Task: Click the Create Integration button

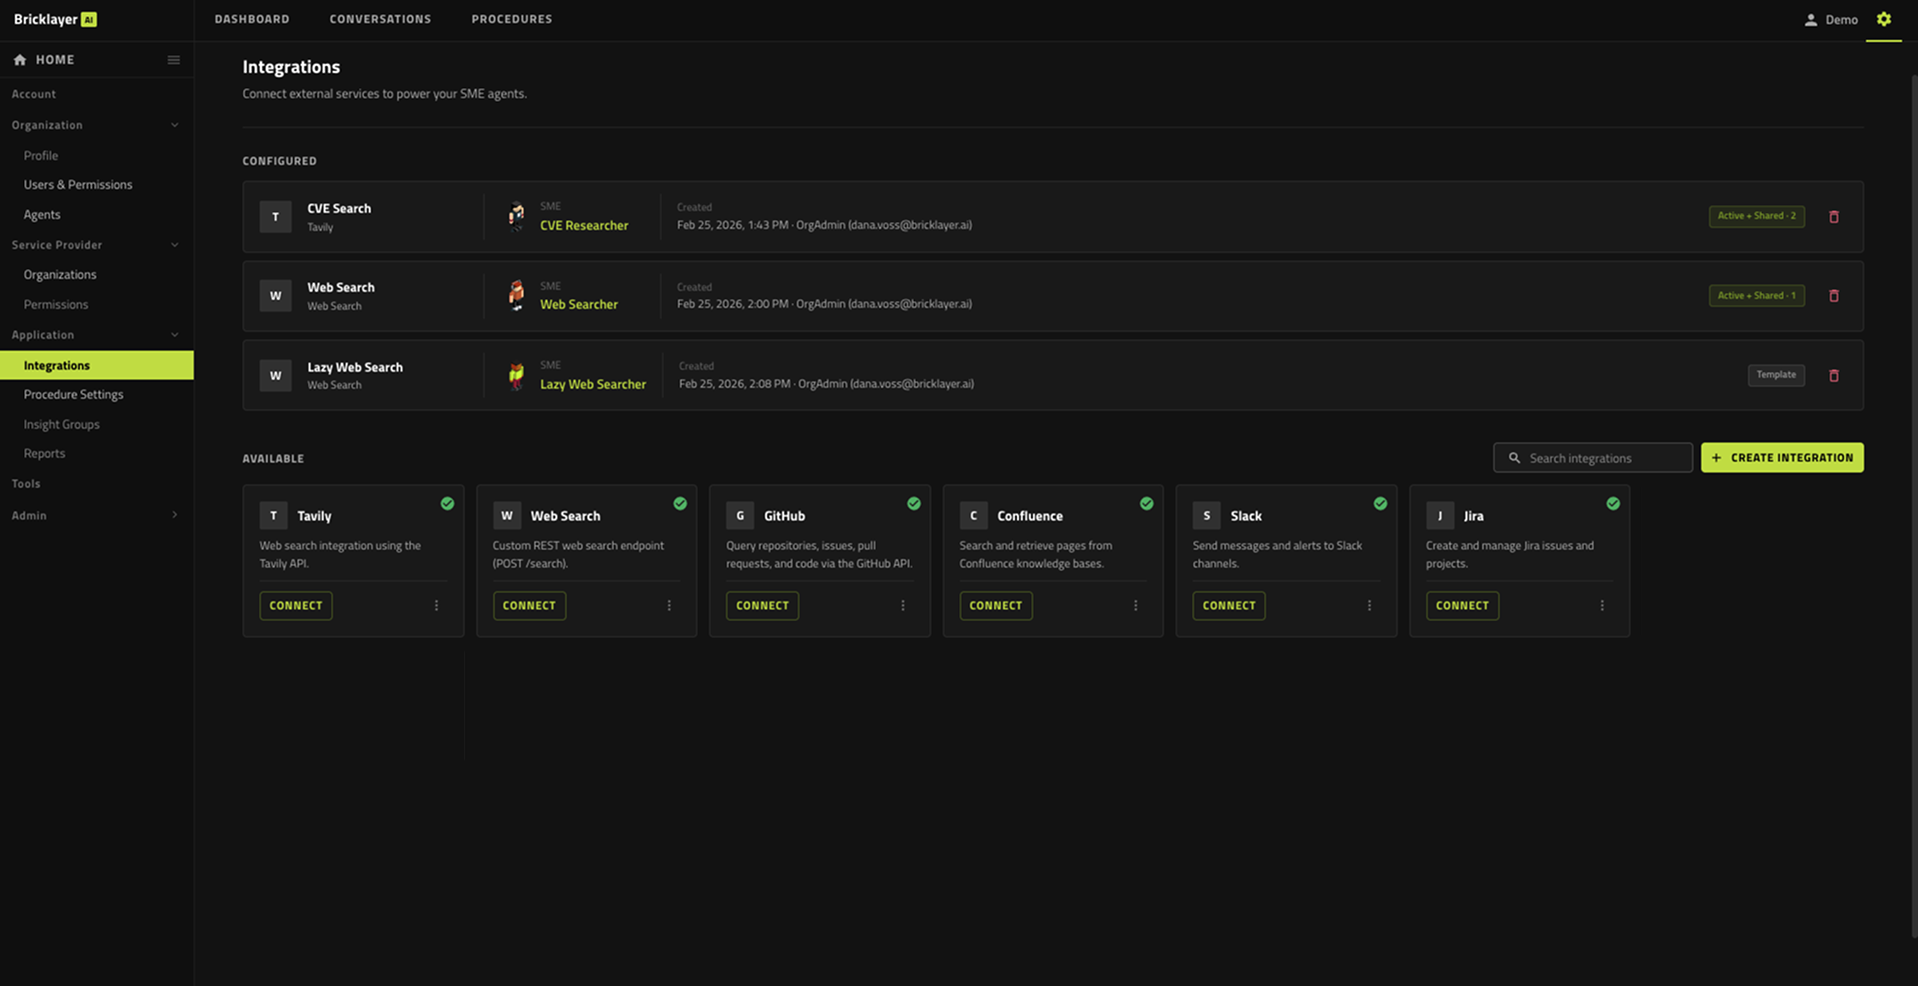Action: 1782,458
